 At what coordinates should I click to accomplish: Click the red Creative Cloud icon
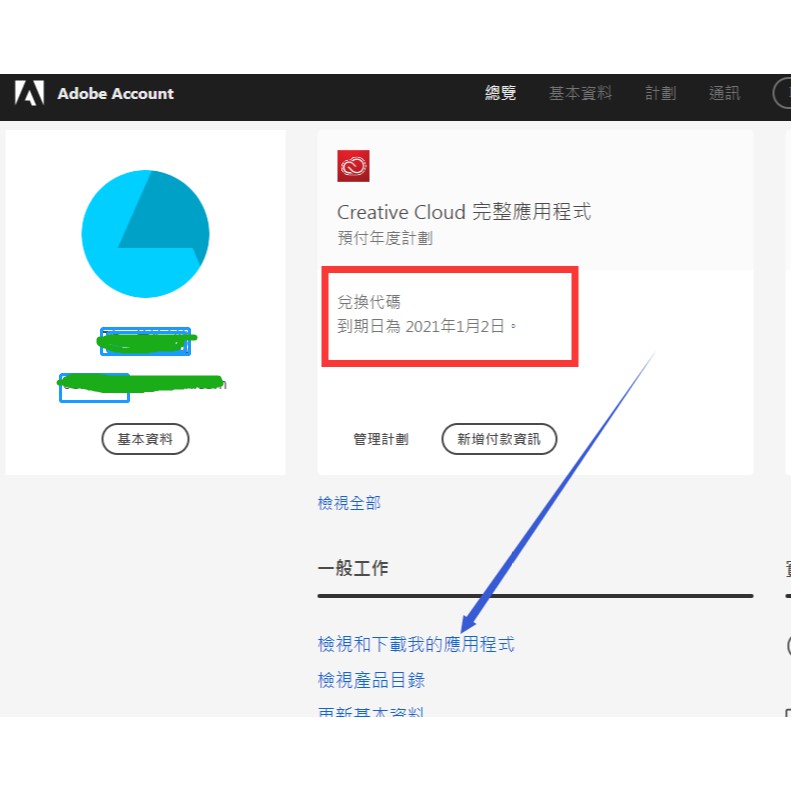(353, 166)
